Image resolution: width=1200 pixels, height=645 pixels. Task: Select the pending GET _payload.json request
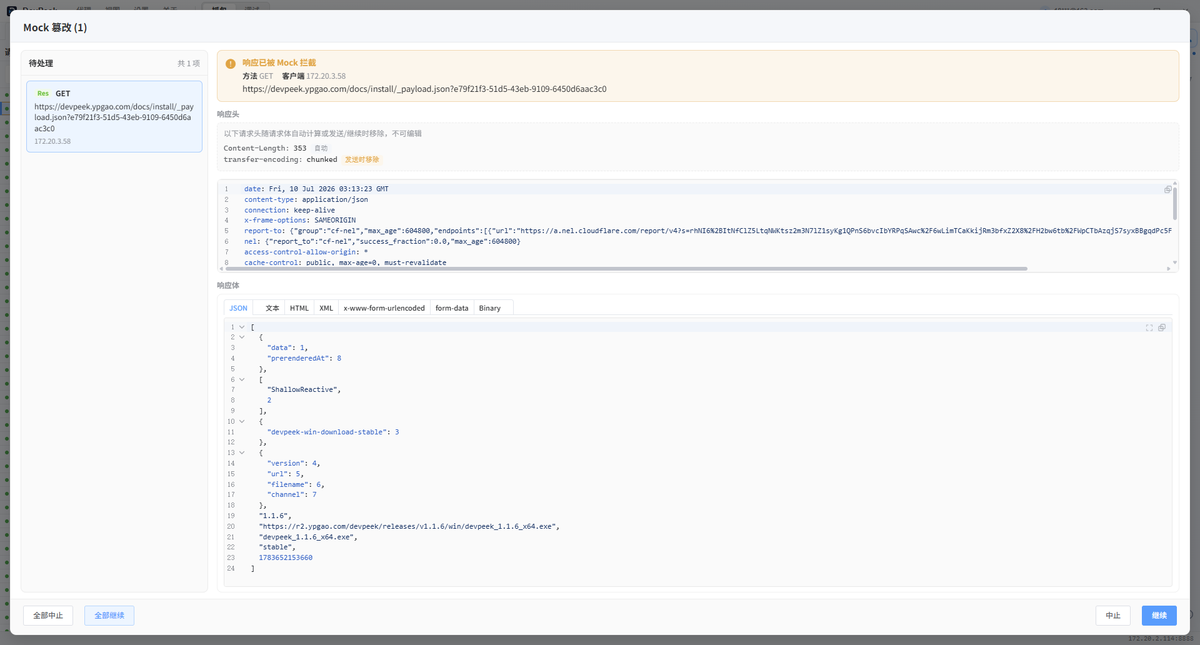pyautogui.click(x=114, y=116)
